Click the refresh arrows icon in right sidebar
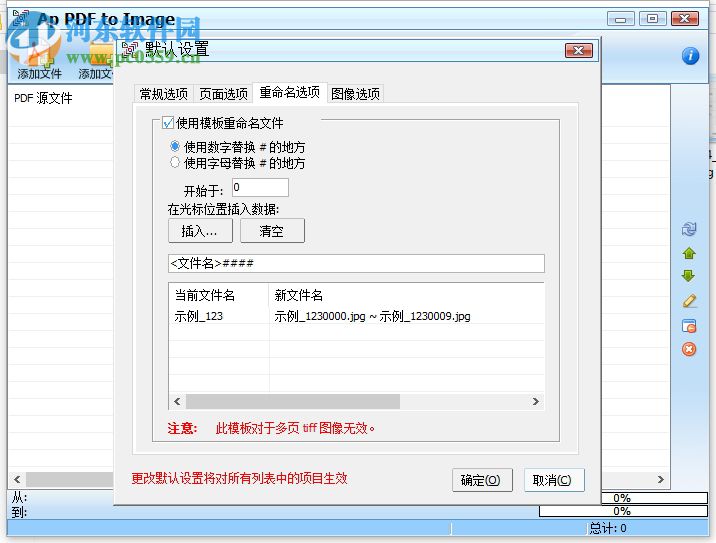The height and width of the screenshot is (543, 716). (689, 229)
